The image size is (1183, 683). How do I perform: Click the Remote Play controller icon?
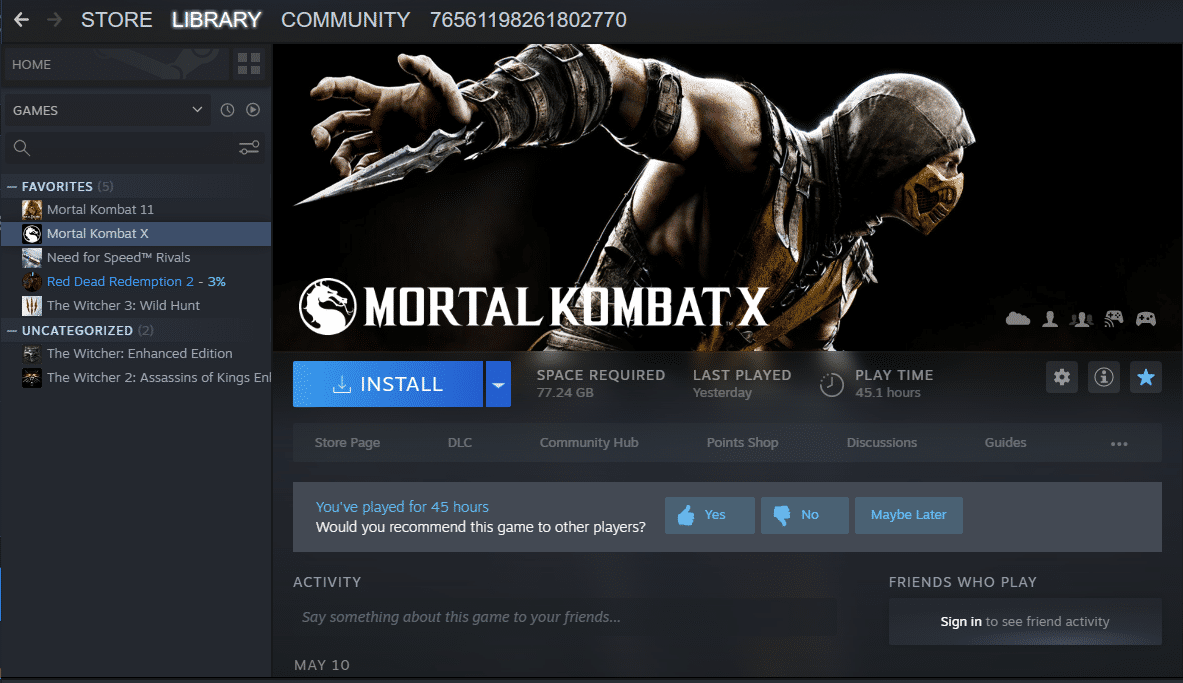pos(1114,318)
